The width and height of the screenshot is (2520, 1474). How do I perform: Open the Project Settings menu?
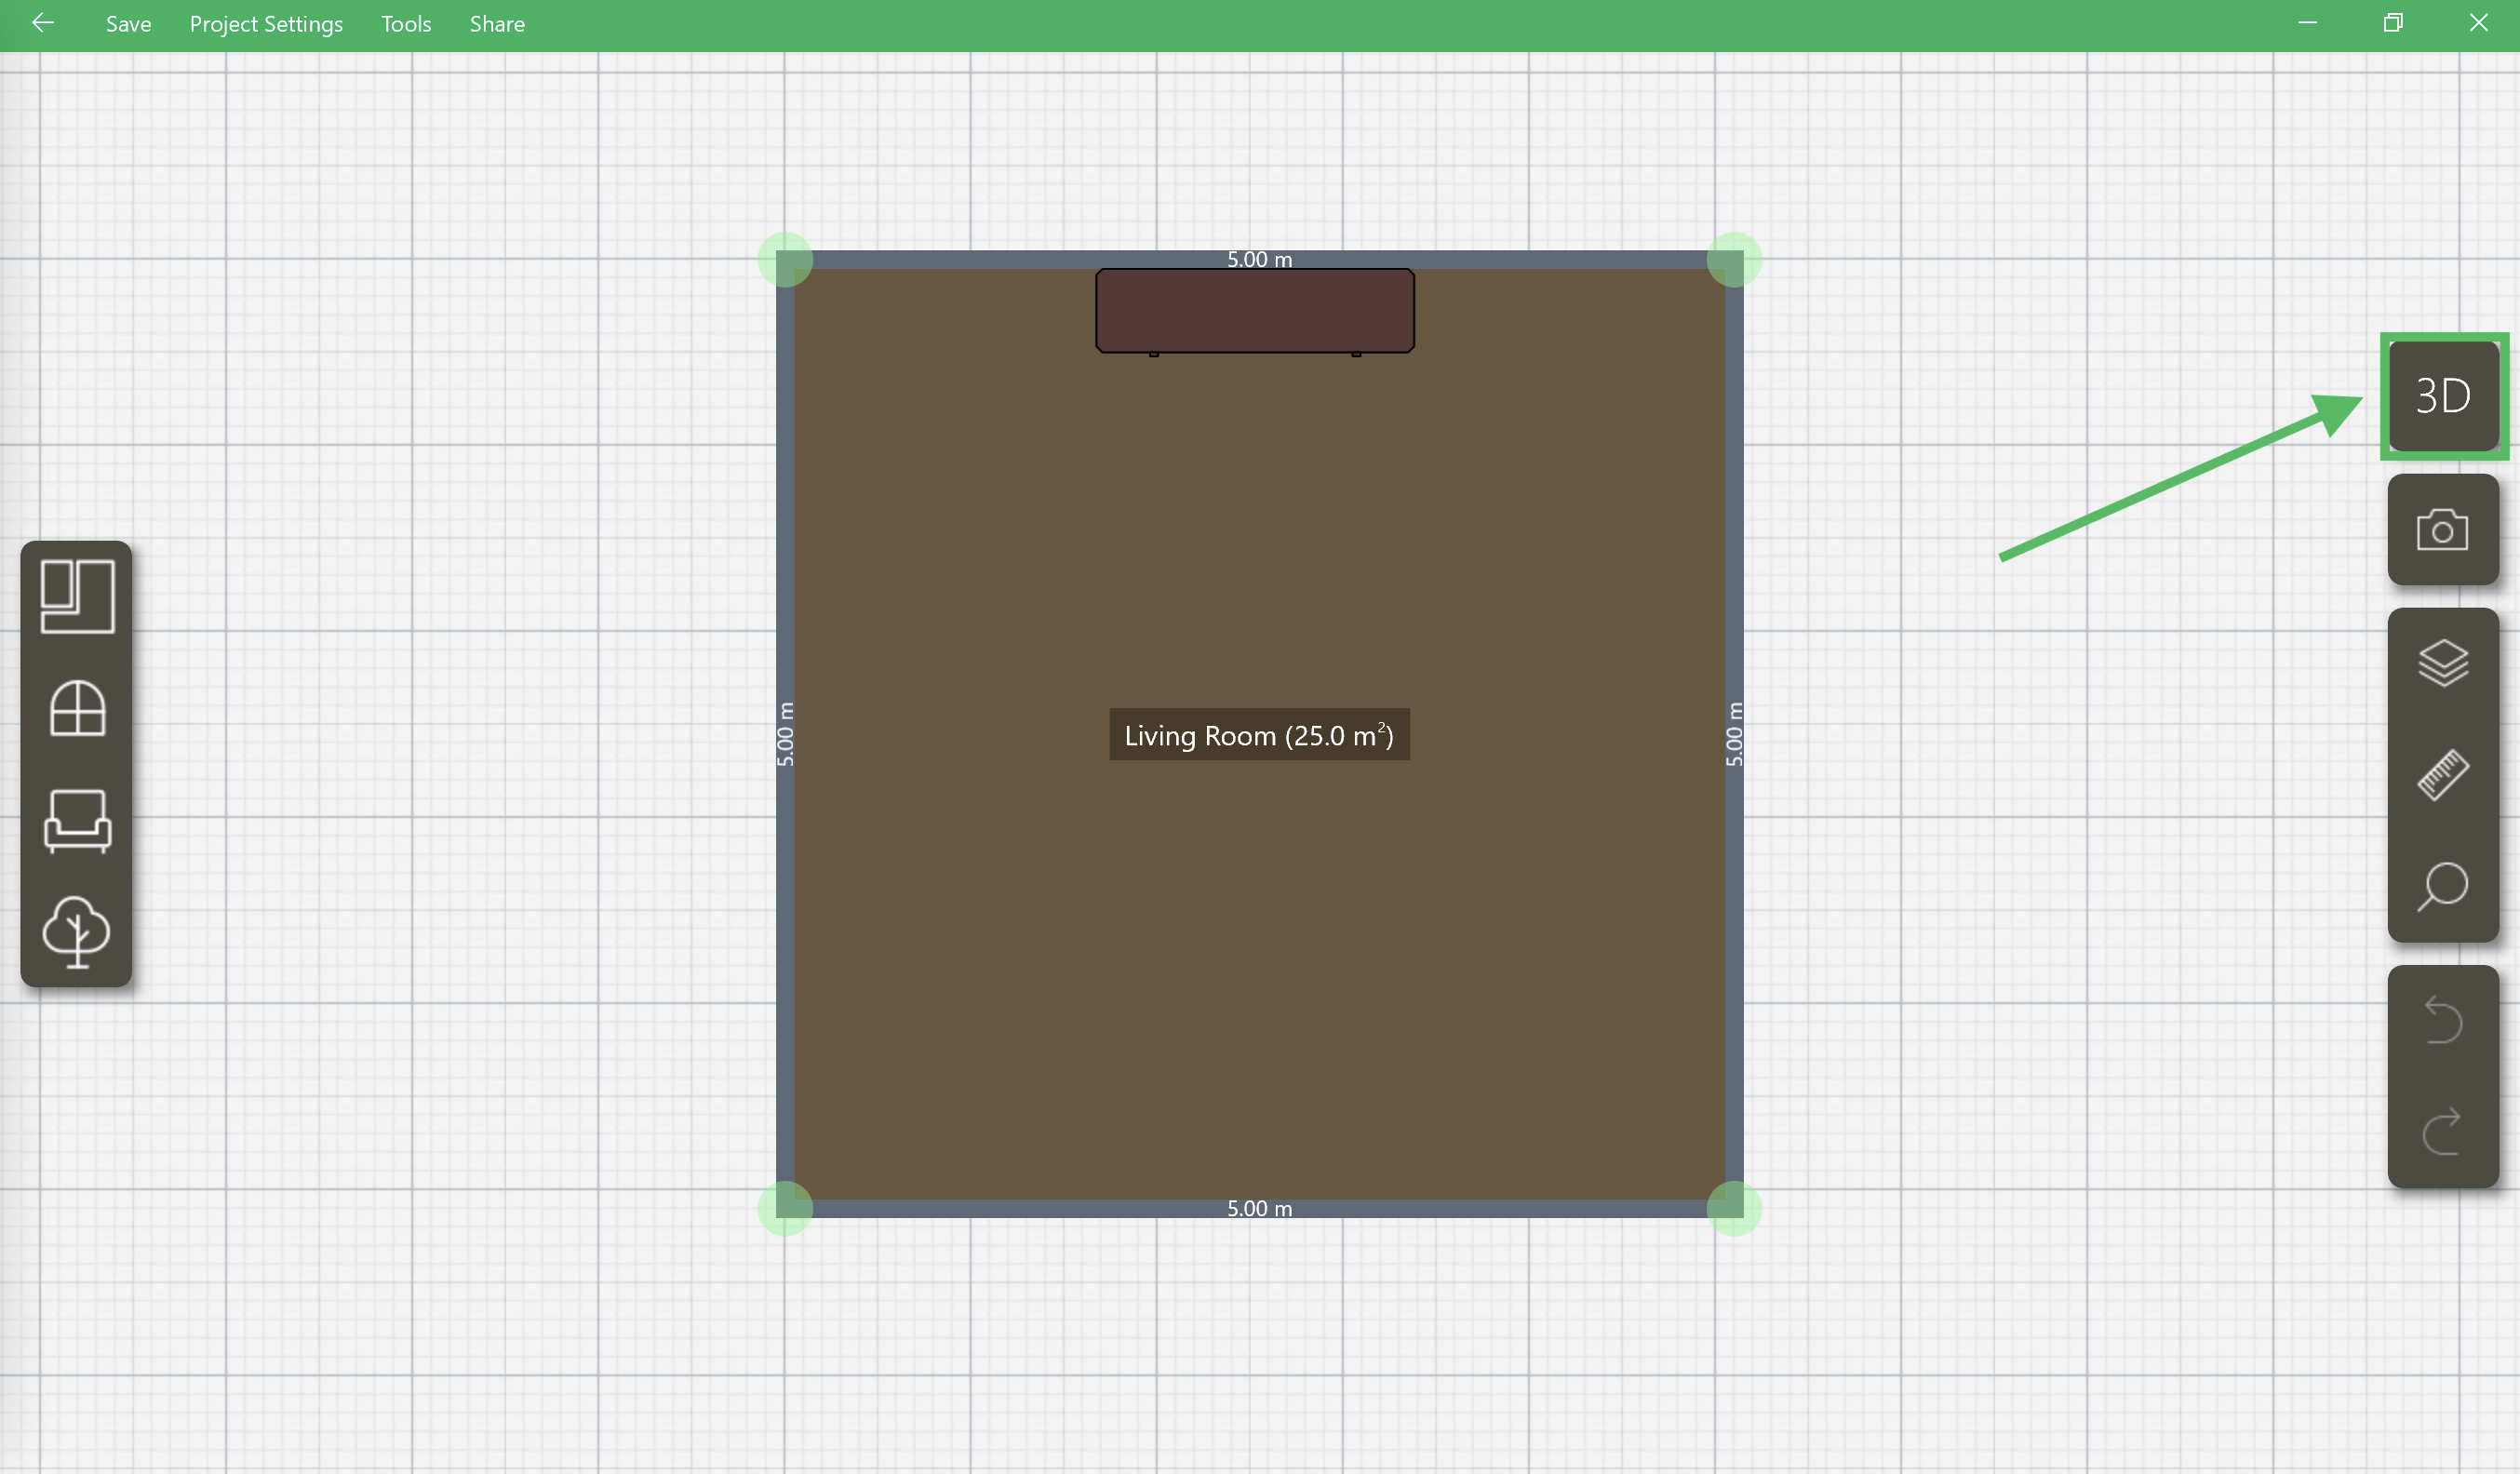266,24
